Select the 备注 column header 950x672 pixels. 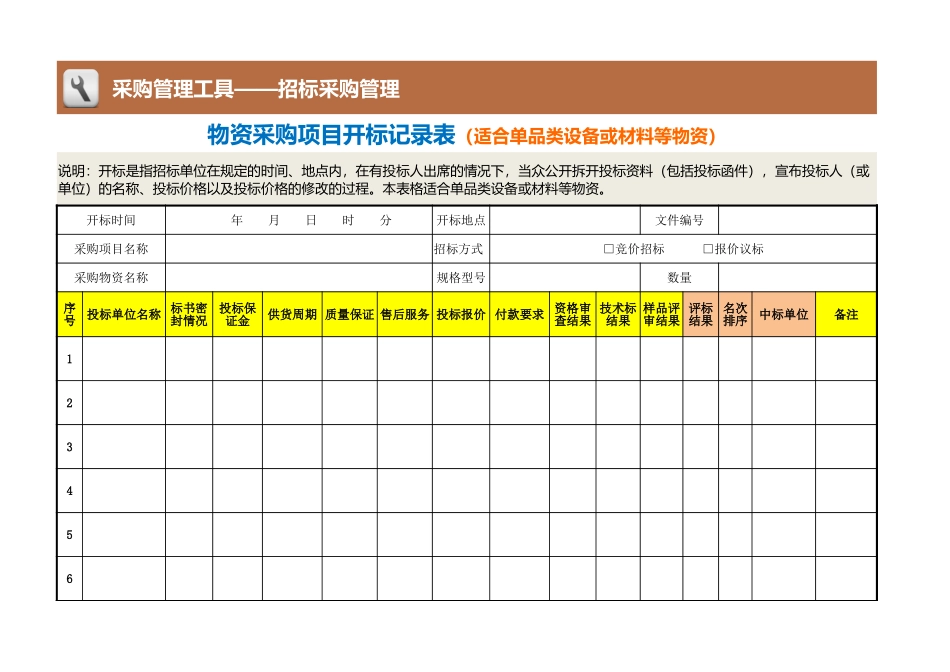click(846, 313)
